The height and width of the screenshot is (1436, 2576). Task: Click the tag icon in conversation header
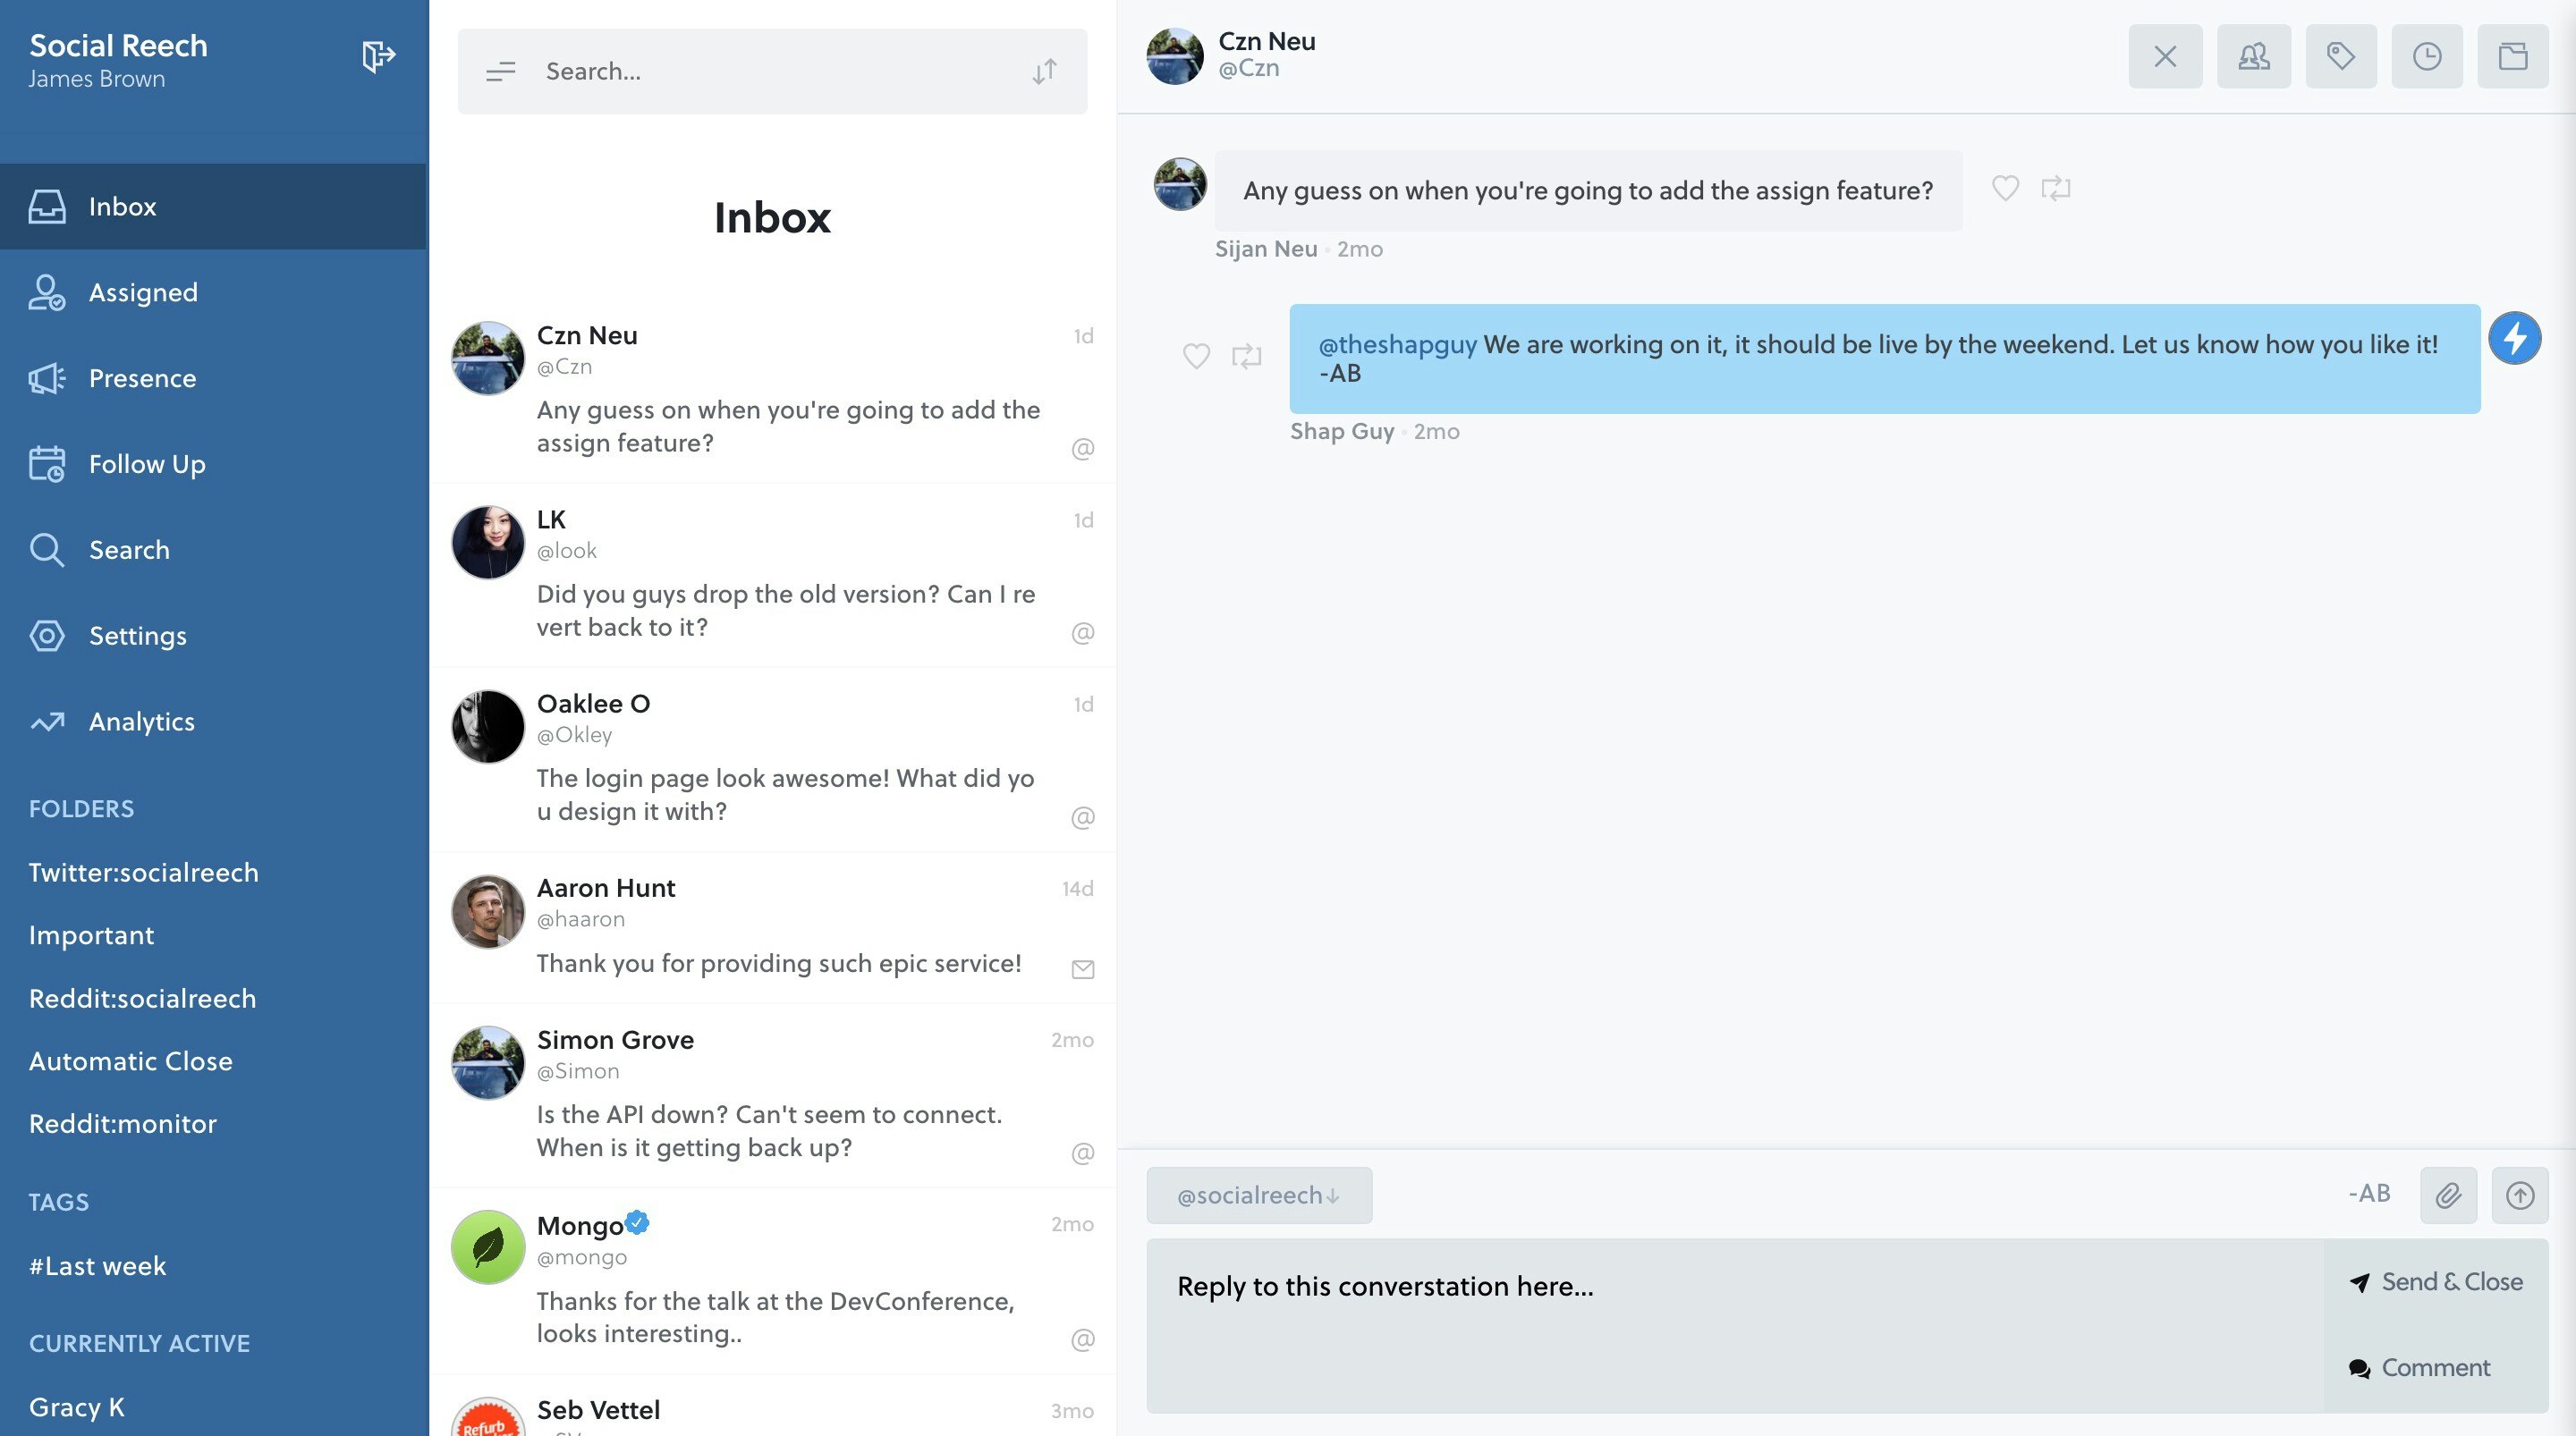(x=2340, y=56)
